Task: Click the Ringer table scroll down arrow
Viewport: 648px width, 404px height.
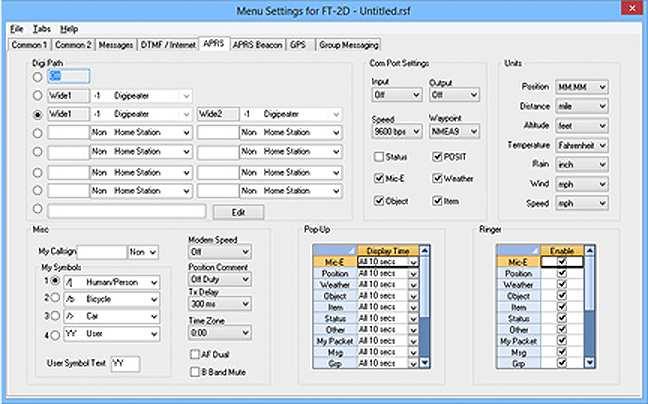Action: [590, 363]
